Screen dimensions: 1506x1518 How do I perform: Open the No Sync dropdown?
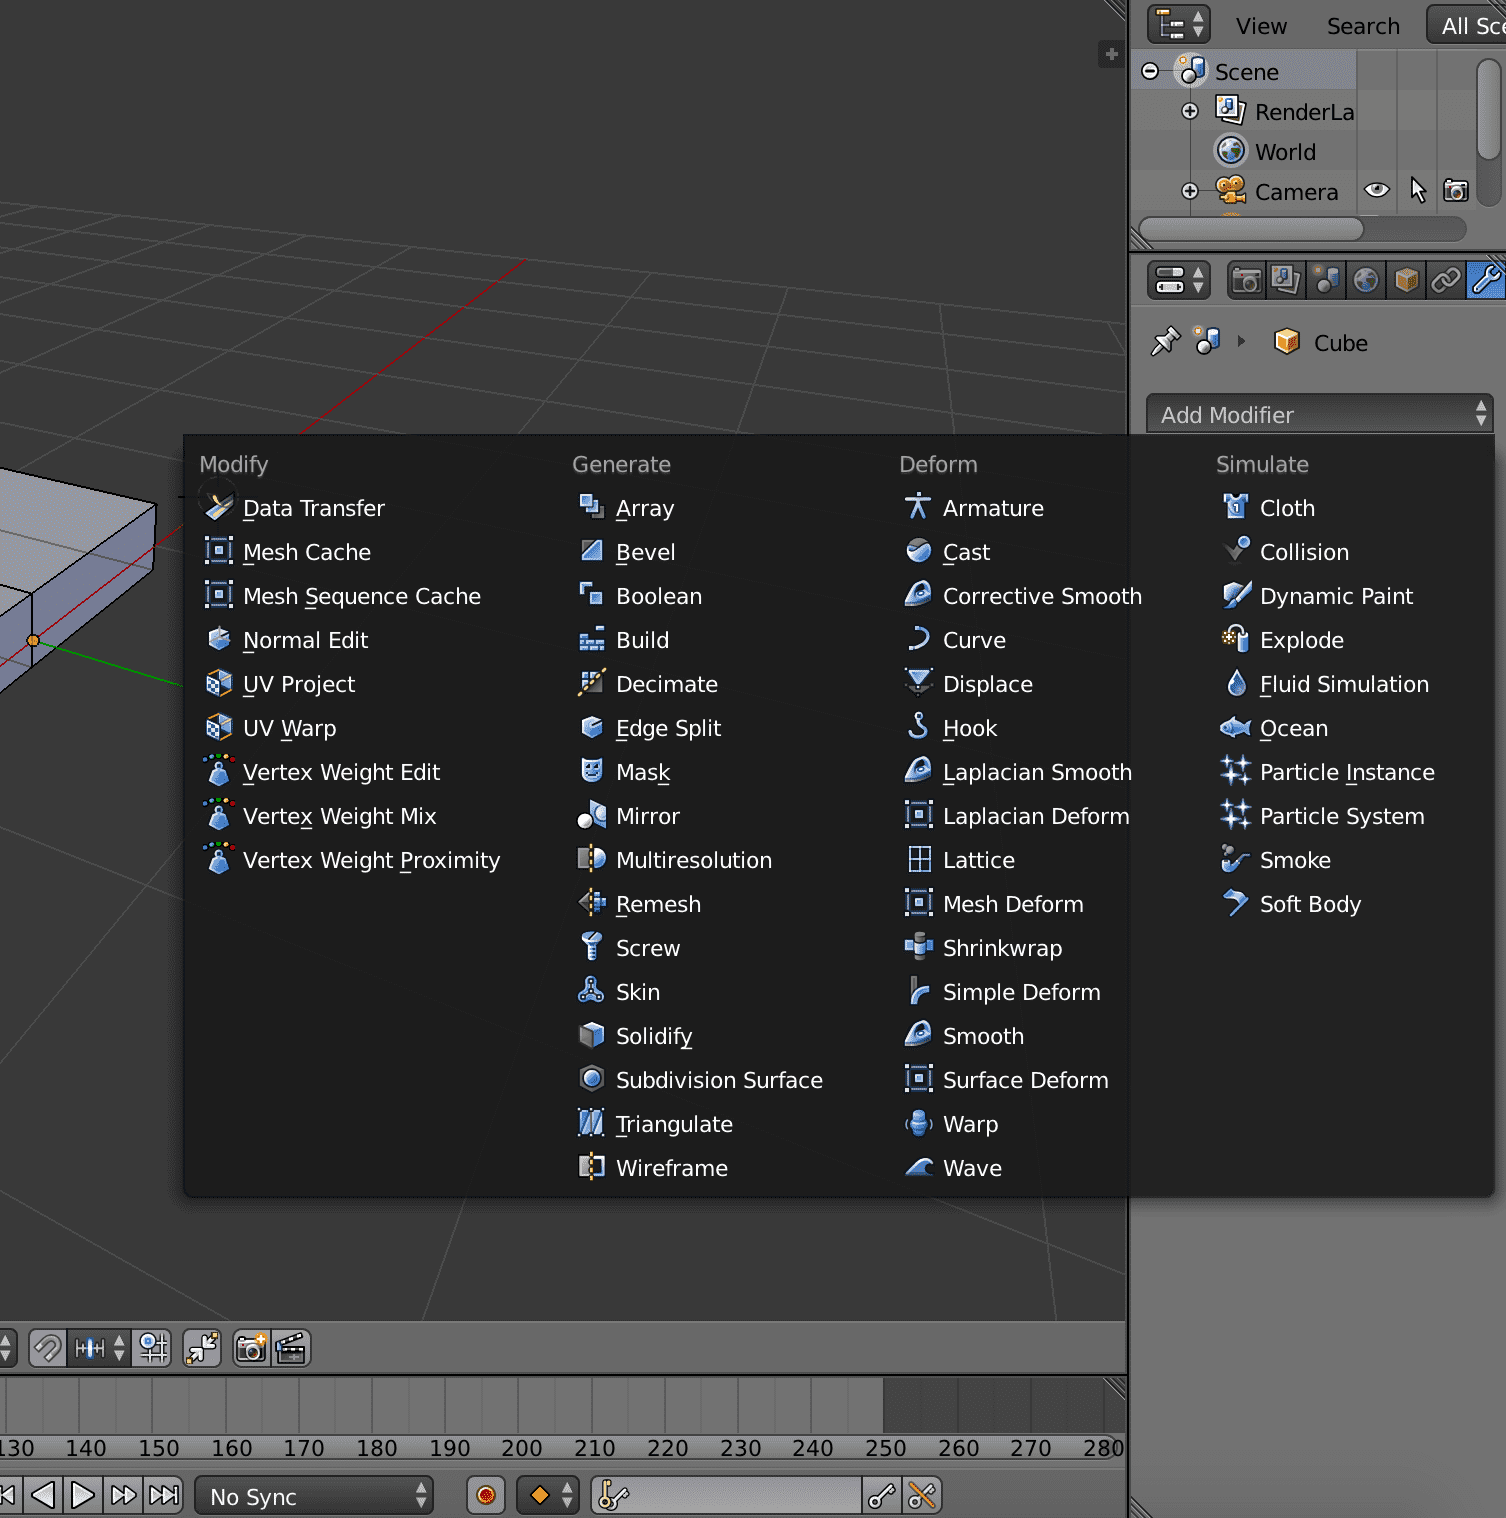(x=314, y=1496)
